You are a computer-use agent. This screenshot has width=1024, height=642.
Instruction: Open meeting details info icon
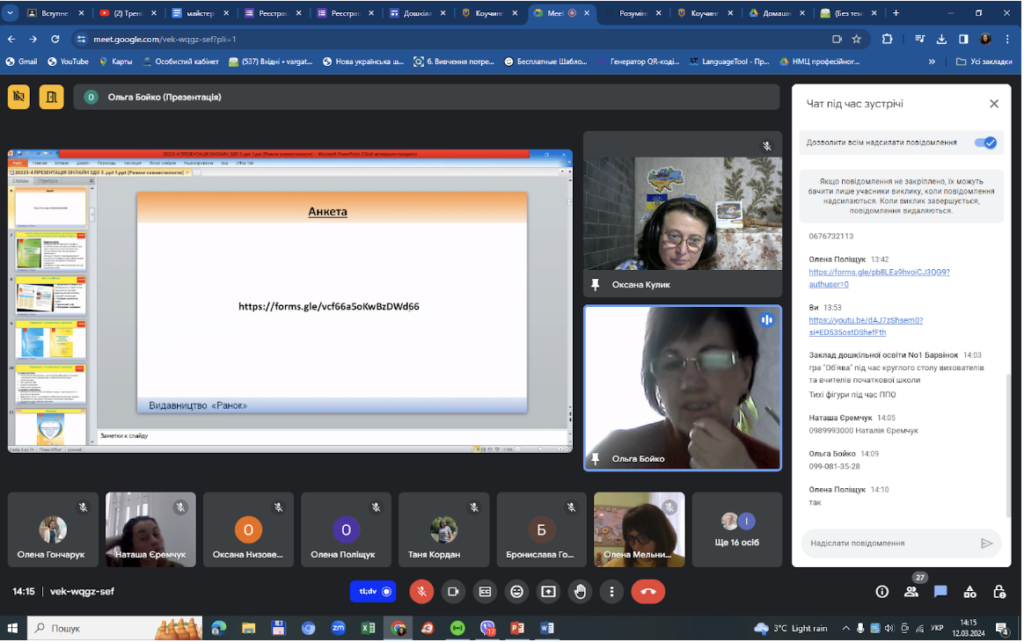pyautogui.click(x=882, y=592)
